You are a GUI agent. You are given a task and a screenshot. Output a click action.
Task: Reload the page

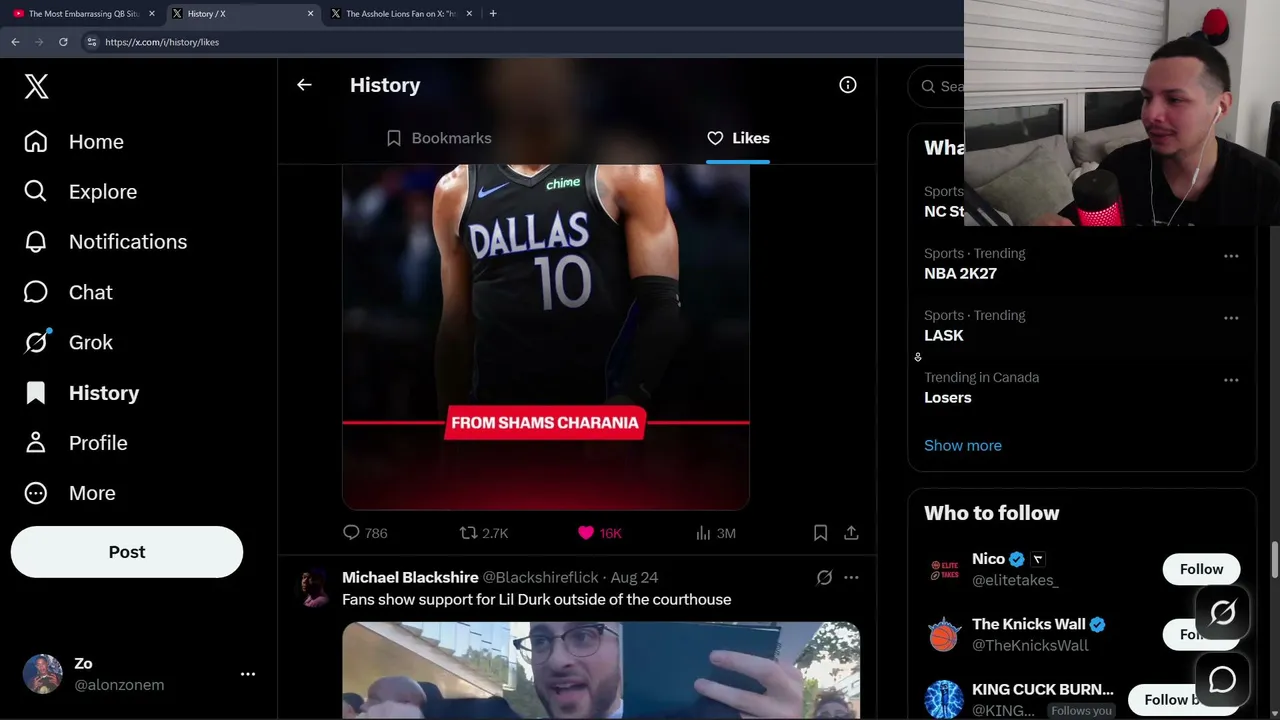[63, 42]
